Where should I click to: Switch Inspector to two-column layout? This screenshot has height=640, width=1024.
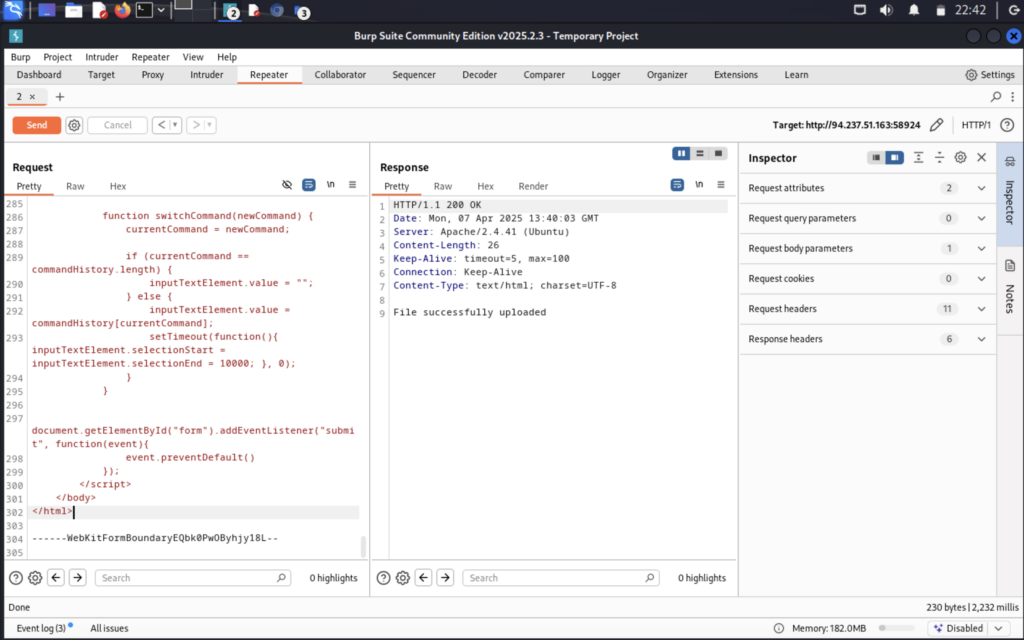(895, 157)
